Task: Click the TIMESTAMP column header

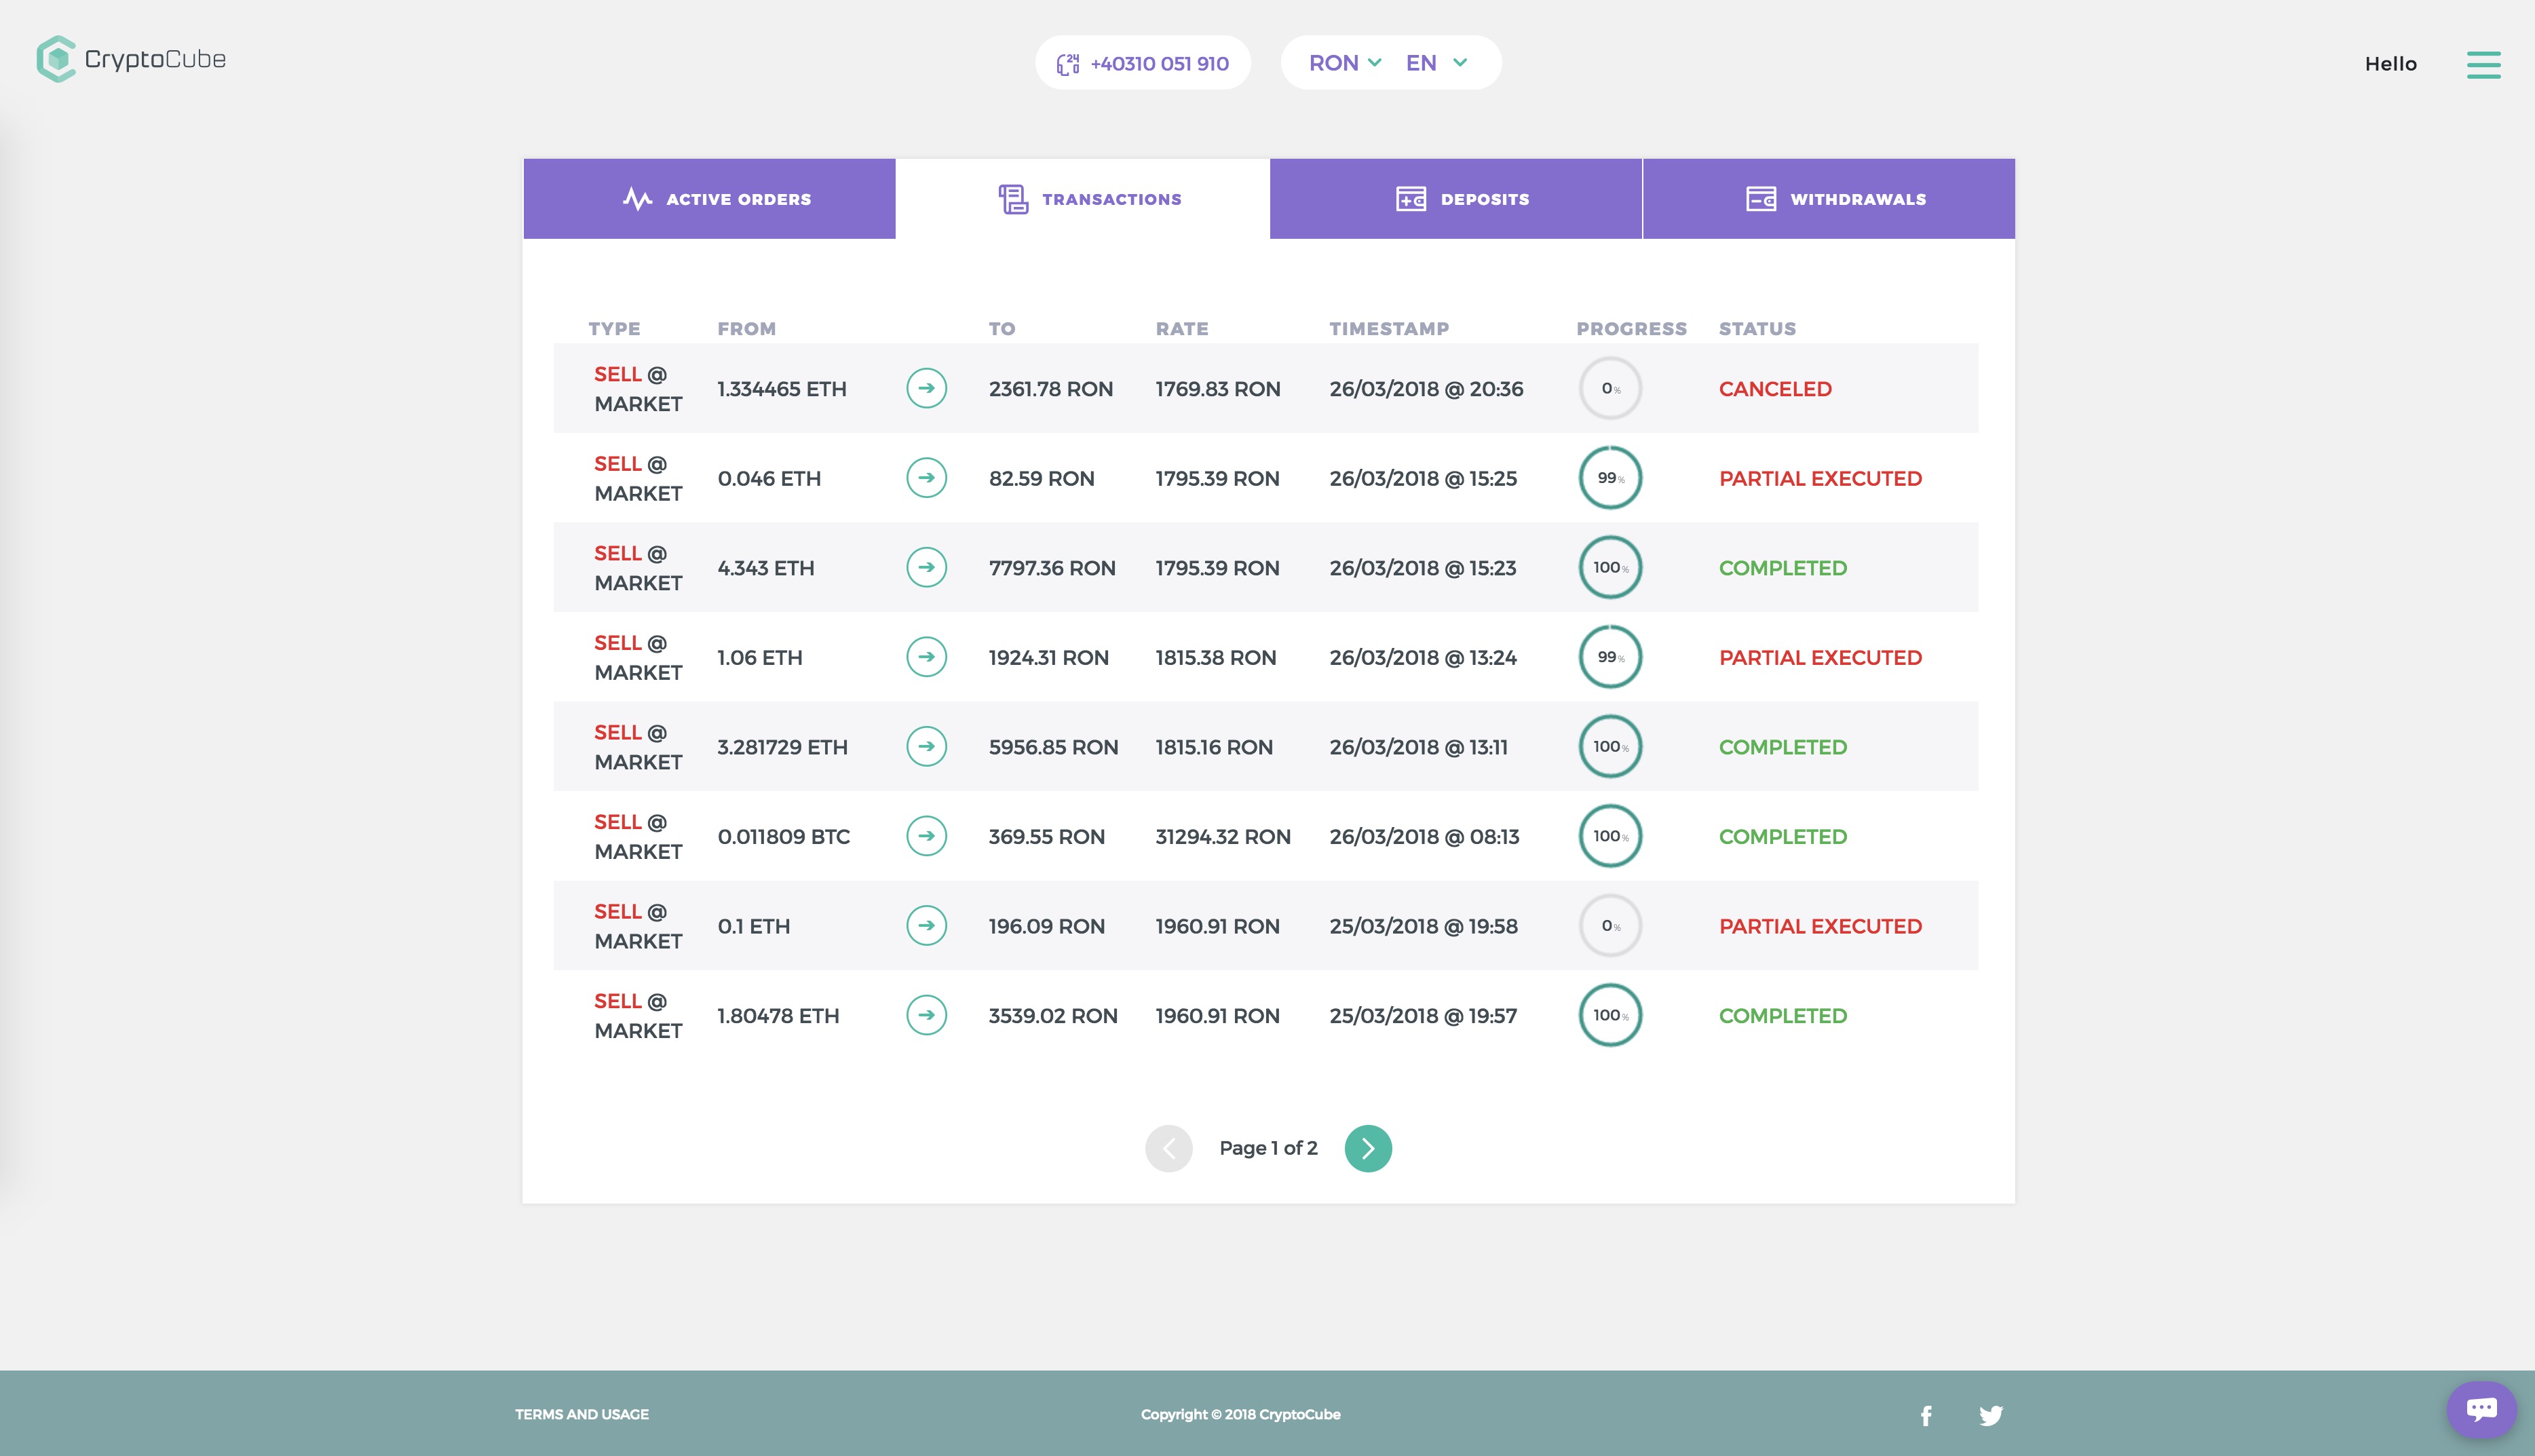Action: [1388, 328]
